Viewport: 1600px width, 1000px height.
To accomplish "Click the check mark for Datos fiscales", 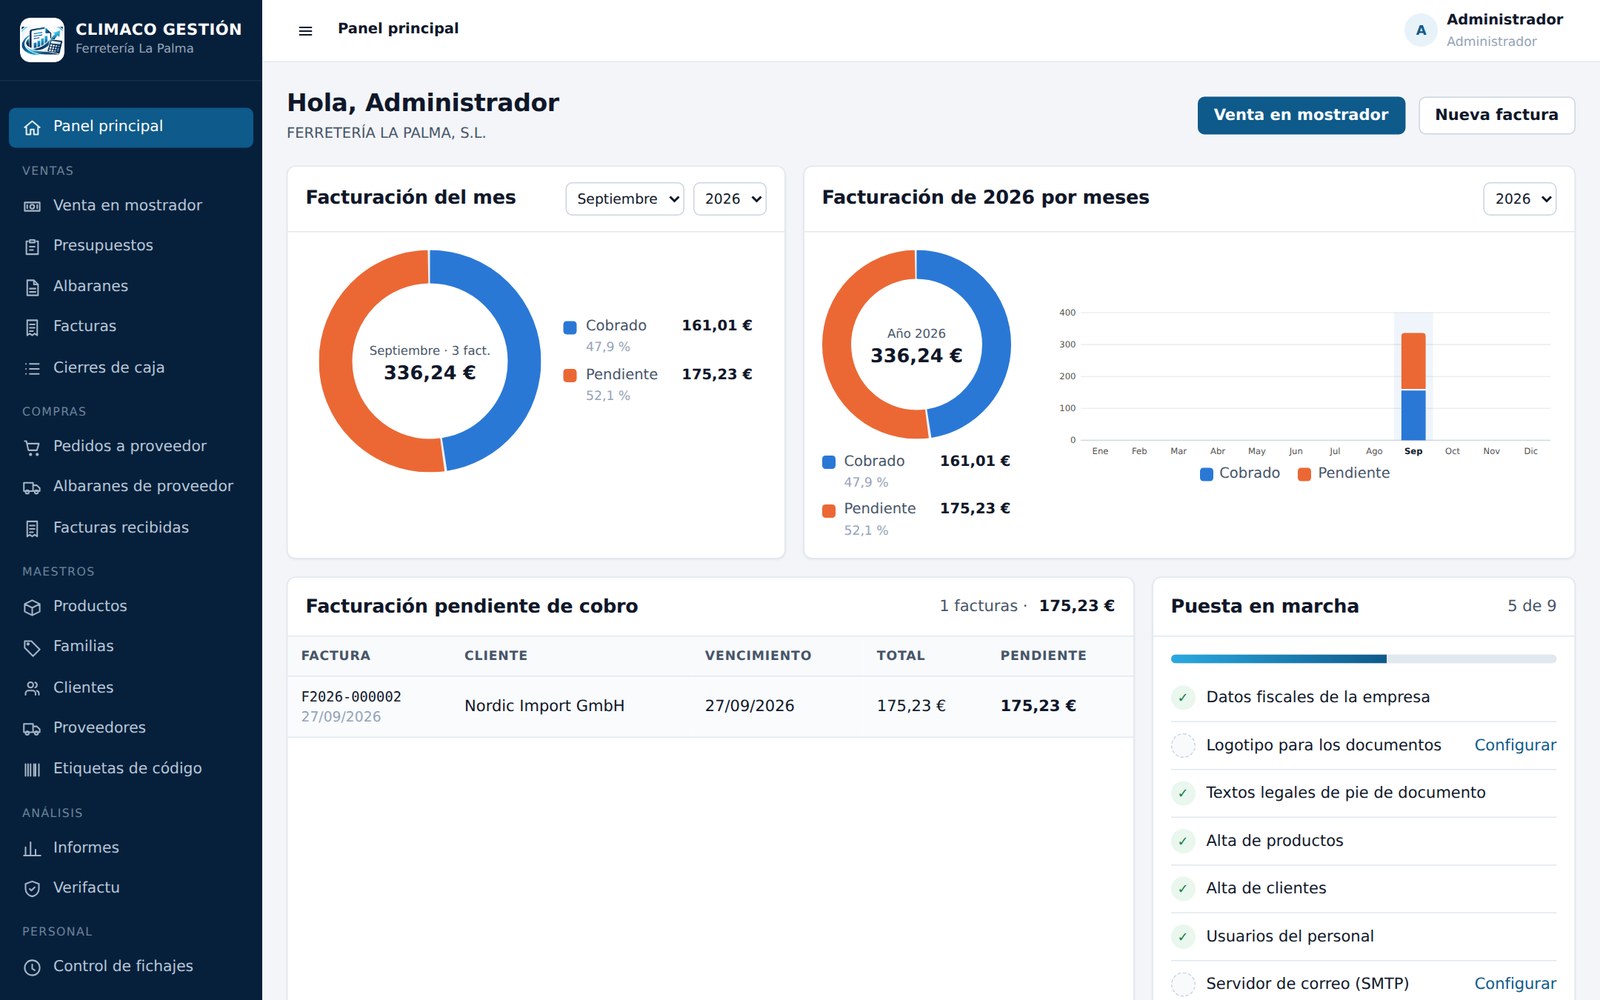I will 1183,697.
